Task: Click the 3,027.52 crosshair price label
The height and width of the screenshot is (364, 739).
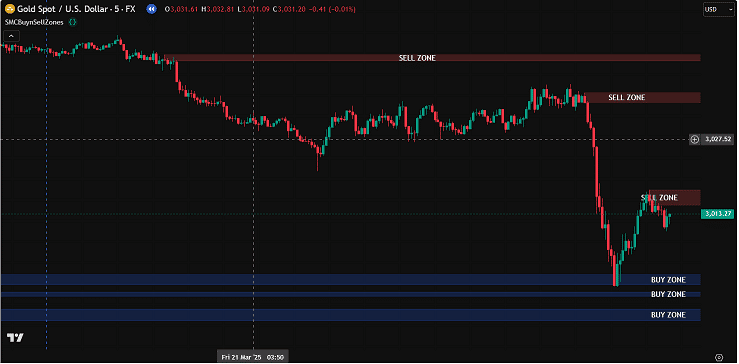Action: (718, 139)
